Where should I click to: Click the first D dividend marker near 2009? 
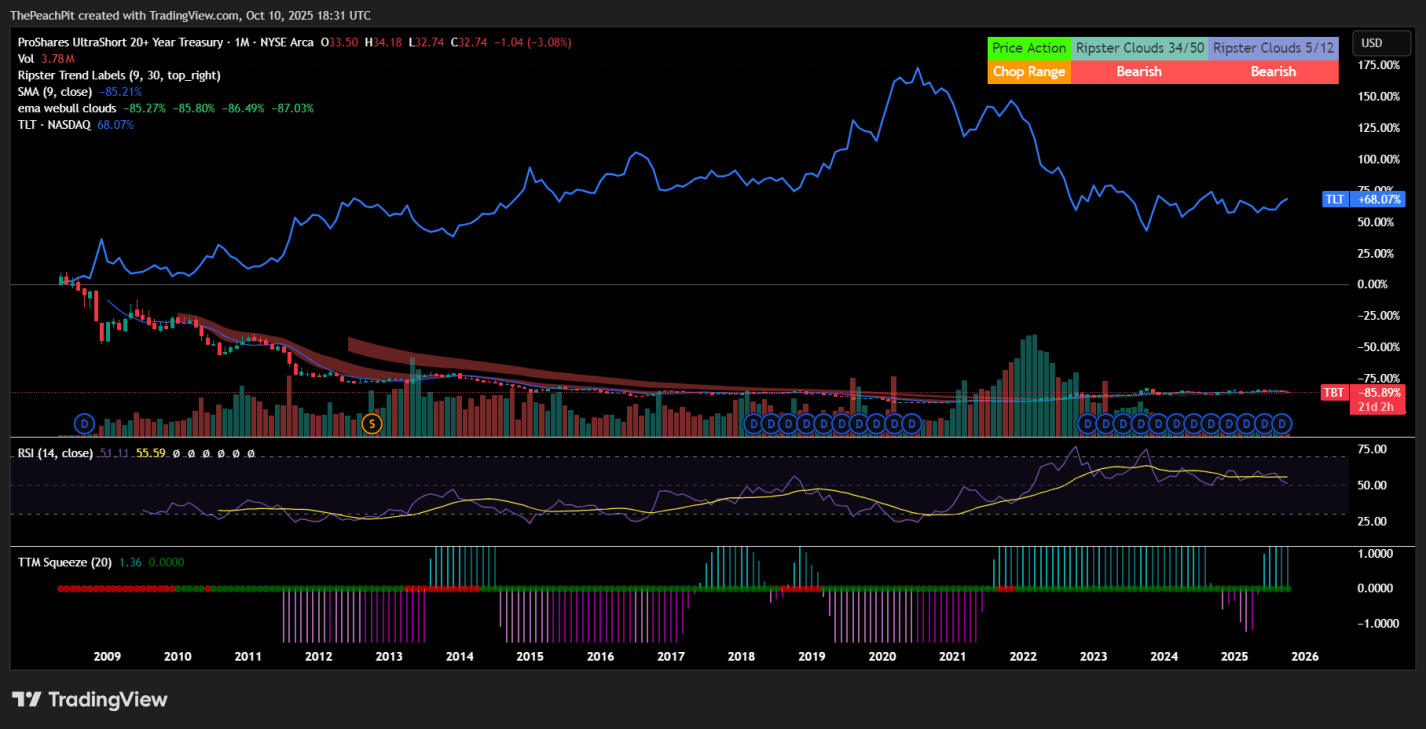[x=85, y=423]
